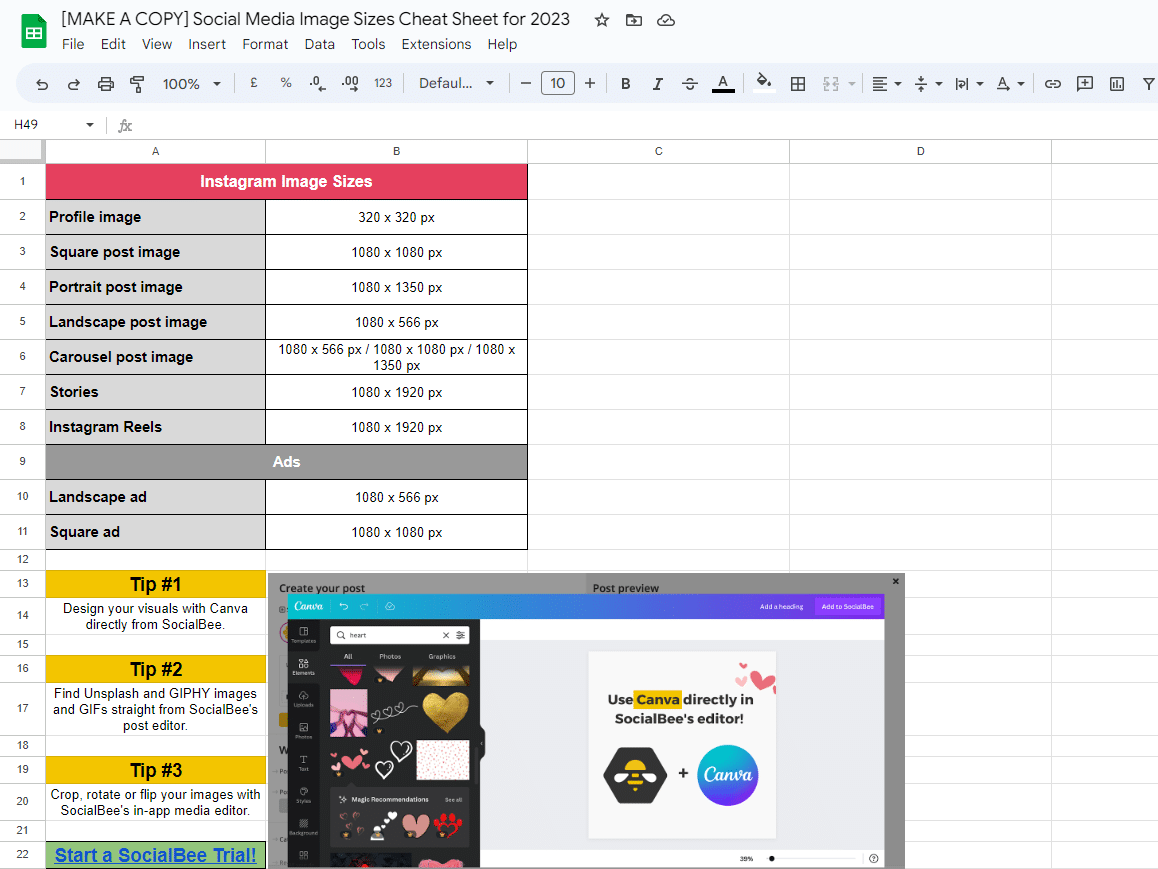Open the horizontal alignment dropdown
The height and width of the screenshot is (869, 1158).
click(x=886, y=83)
